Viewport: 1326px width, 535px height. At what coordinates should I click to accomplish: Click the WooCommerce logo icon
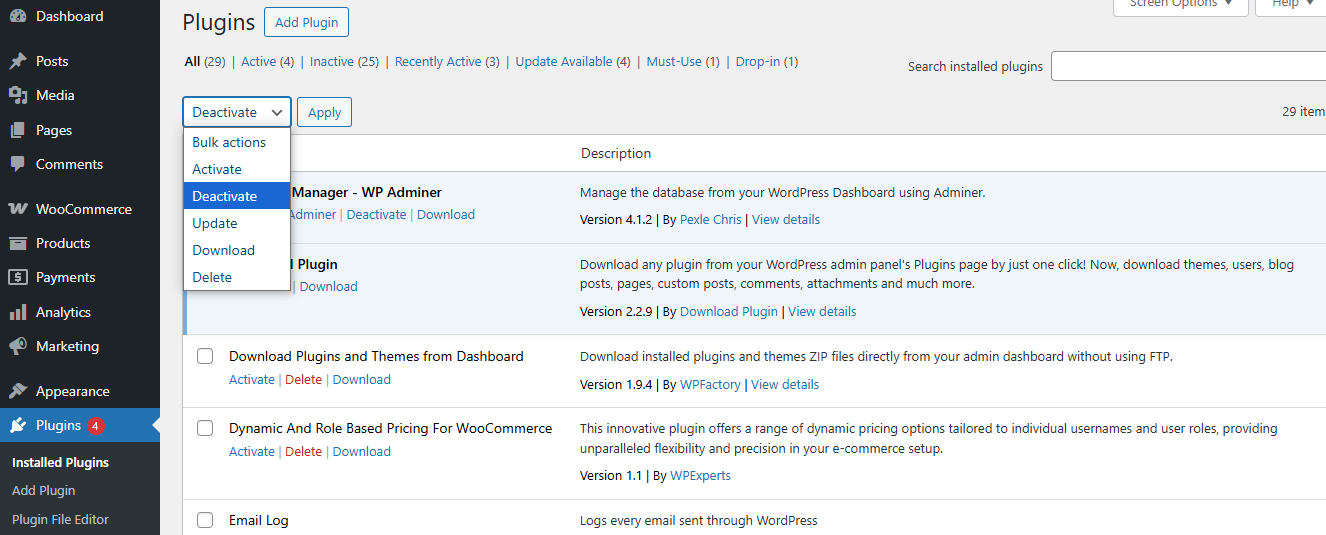coord(18,209)
